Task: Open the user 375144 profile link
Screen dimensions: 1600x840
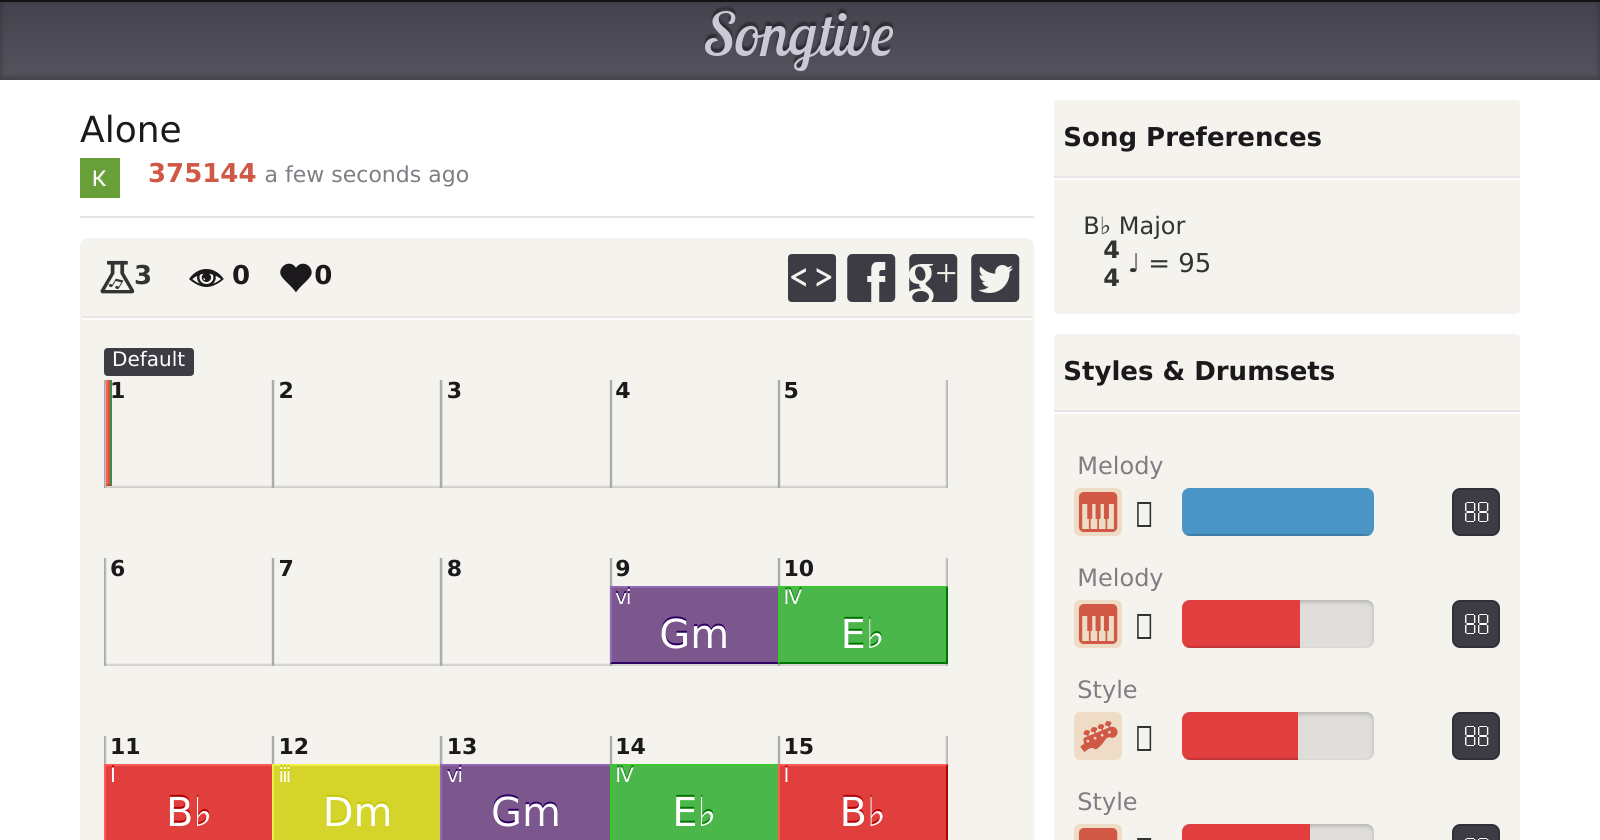Action: (202, 174)
